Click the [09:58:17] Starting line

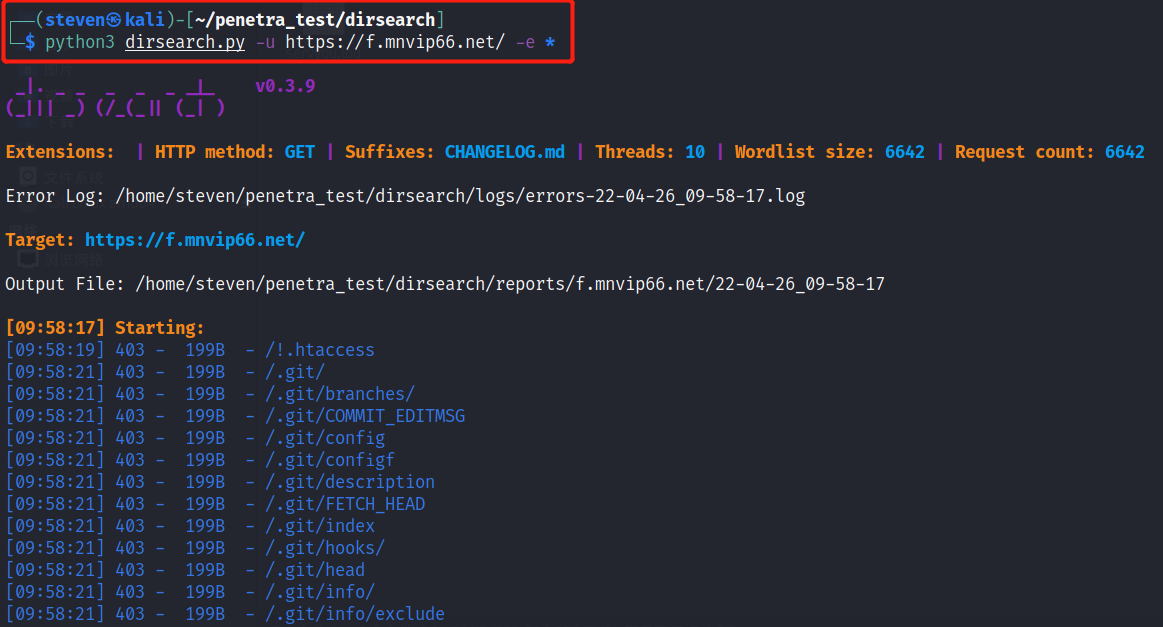[105, 328]
